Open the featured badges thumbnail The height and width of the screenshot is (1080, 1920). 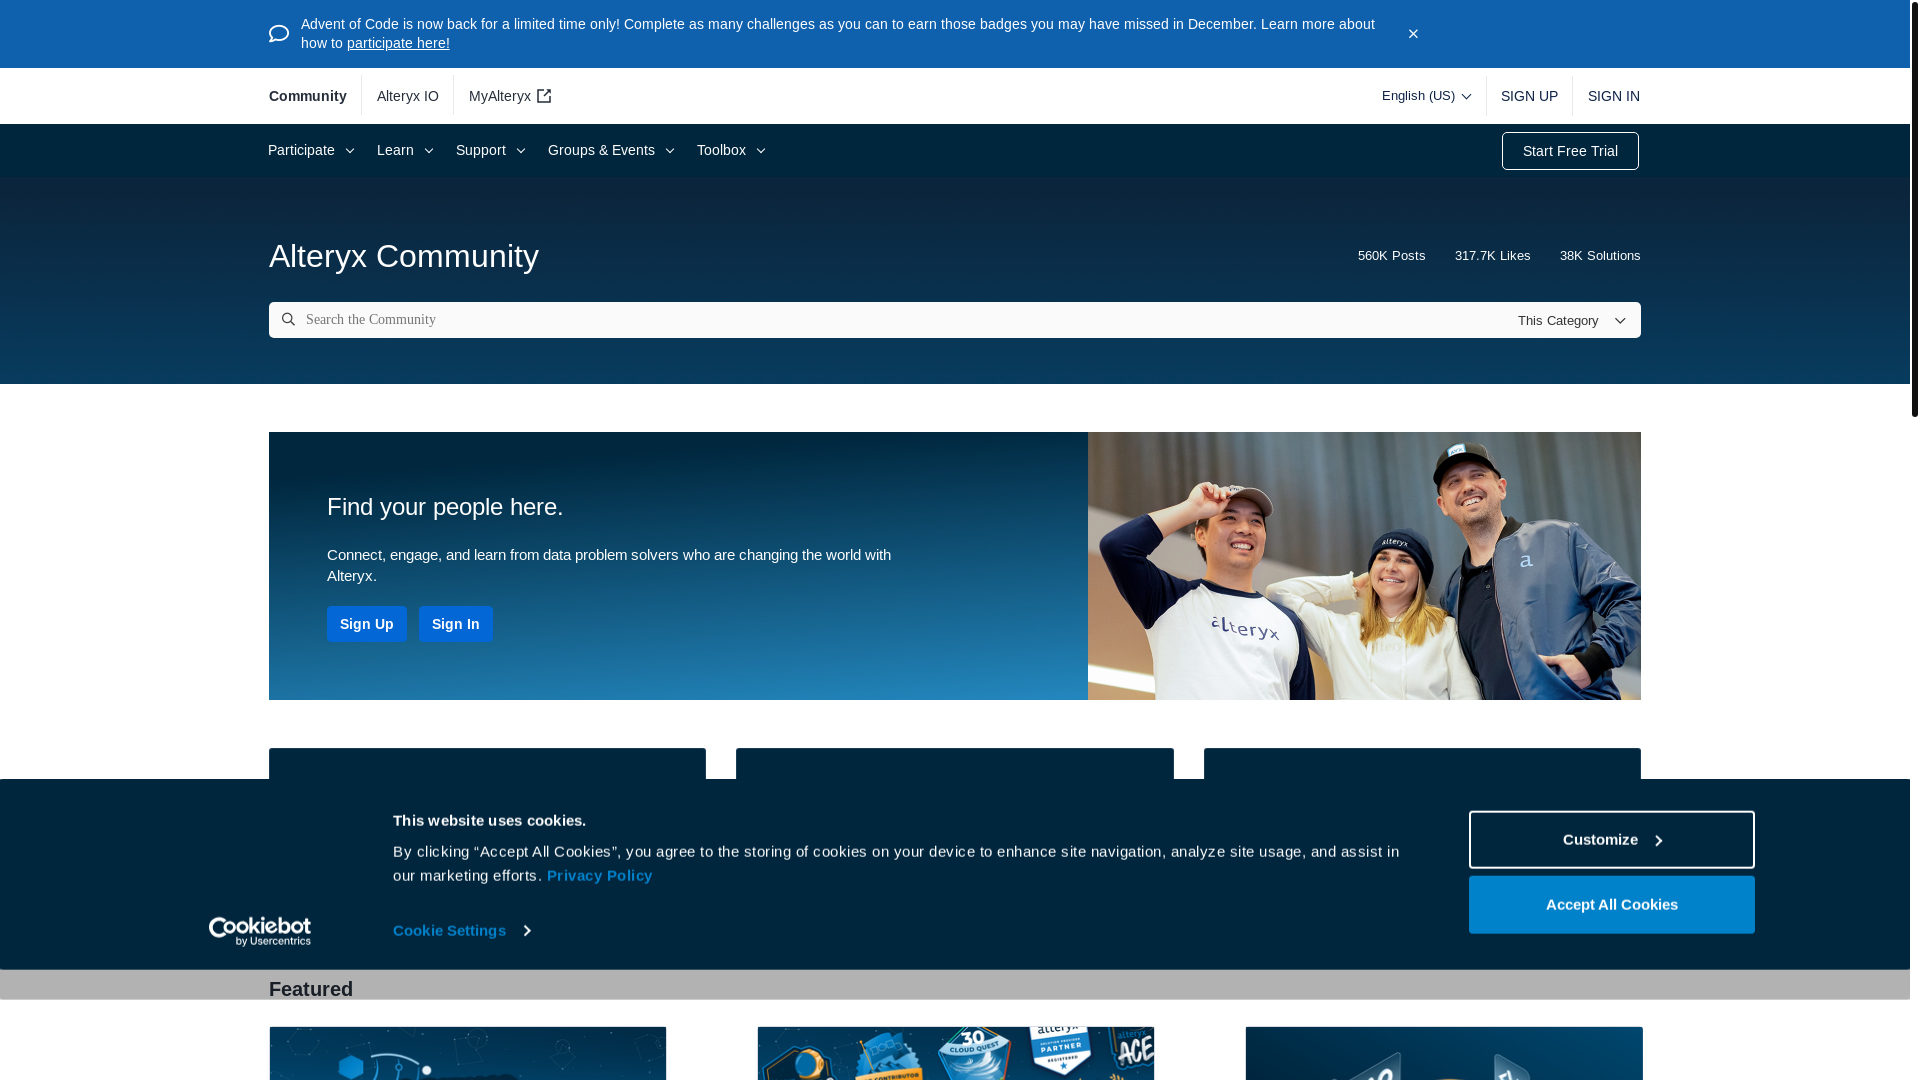tap(956, 1053)
